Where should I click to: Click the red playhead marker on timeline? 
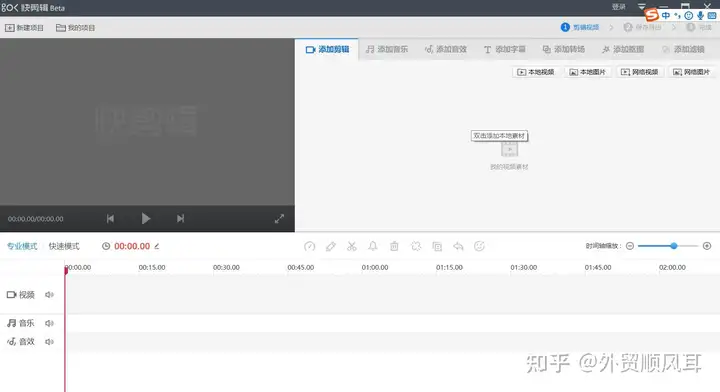pos(66,271)
